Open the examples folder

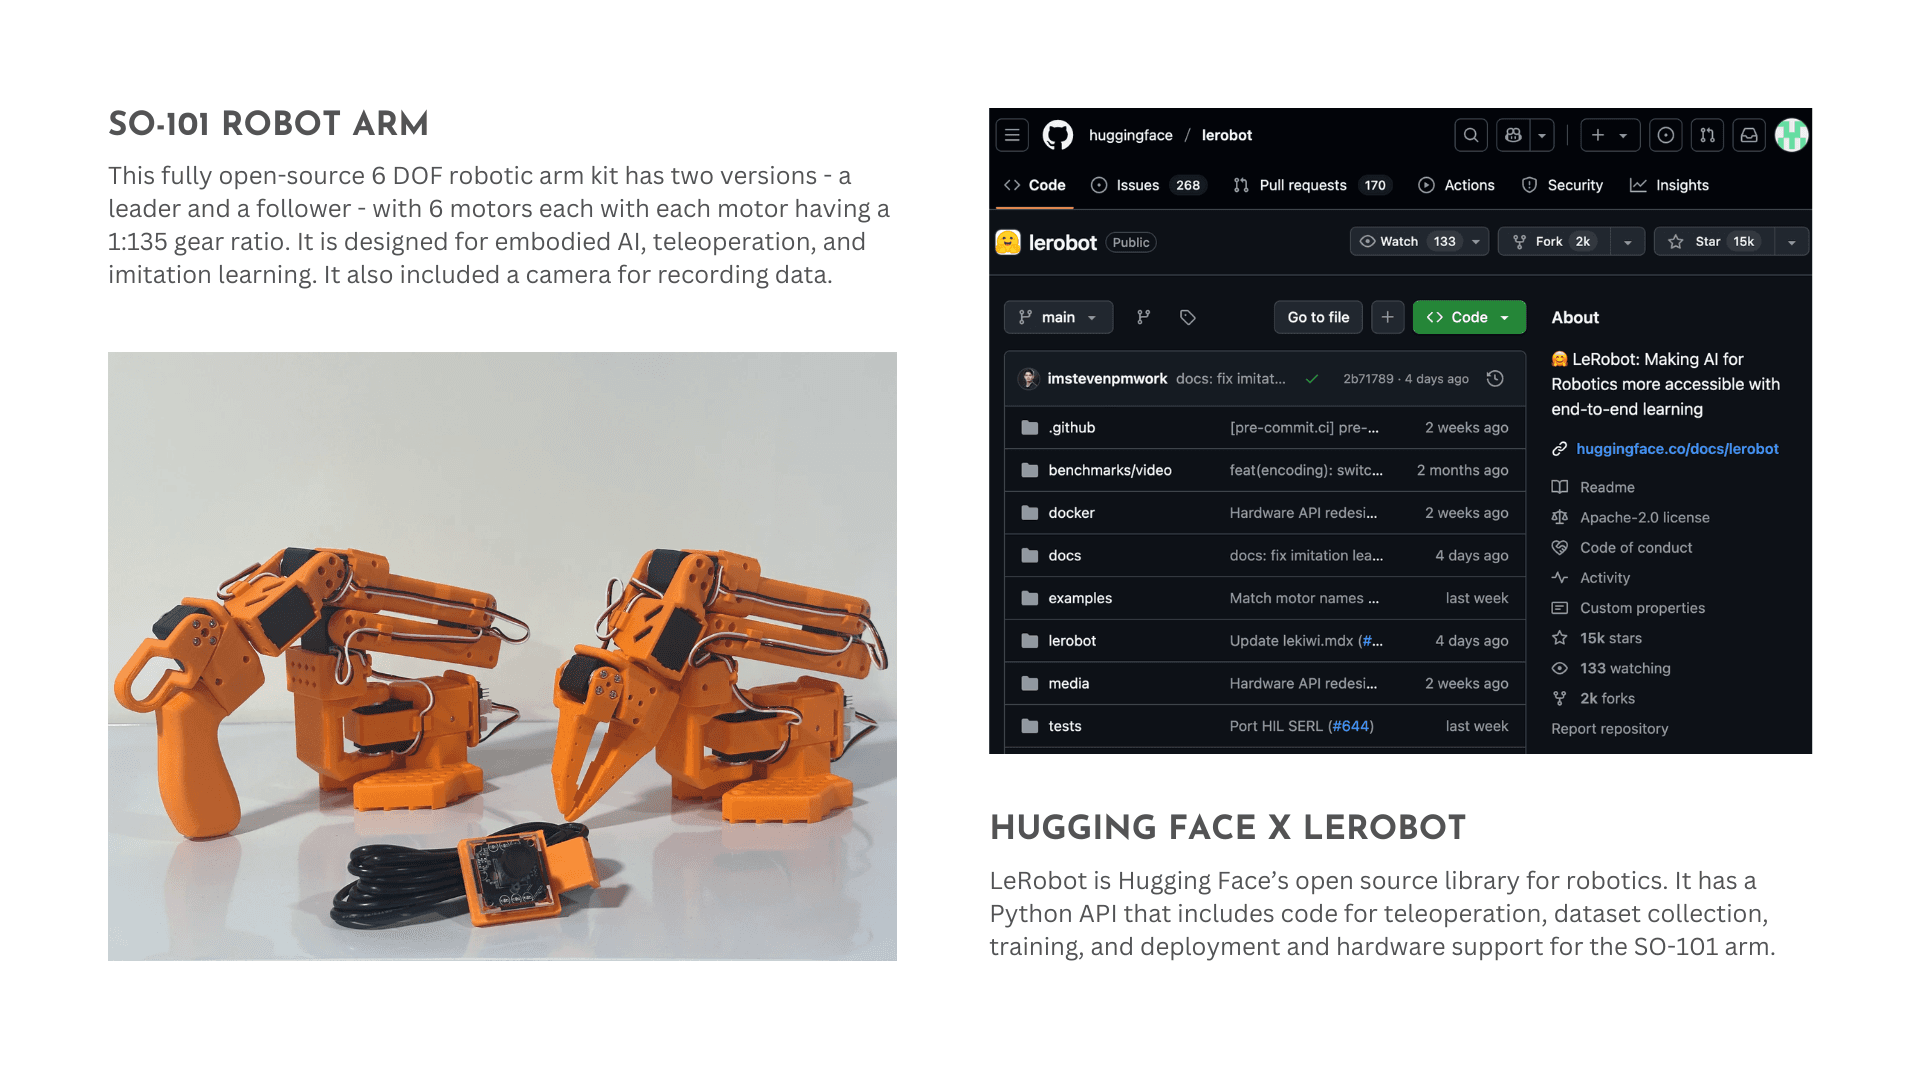pyautogui.click(x=1079, y=598)
